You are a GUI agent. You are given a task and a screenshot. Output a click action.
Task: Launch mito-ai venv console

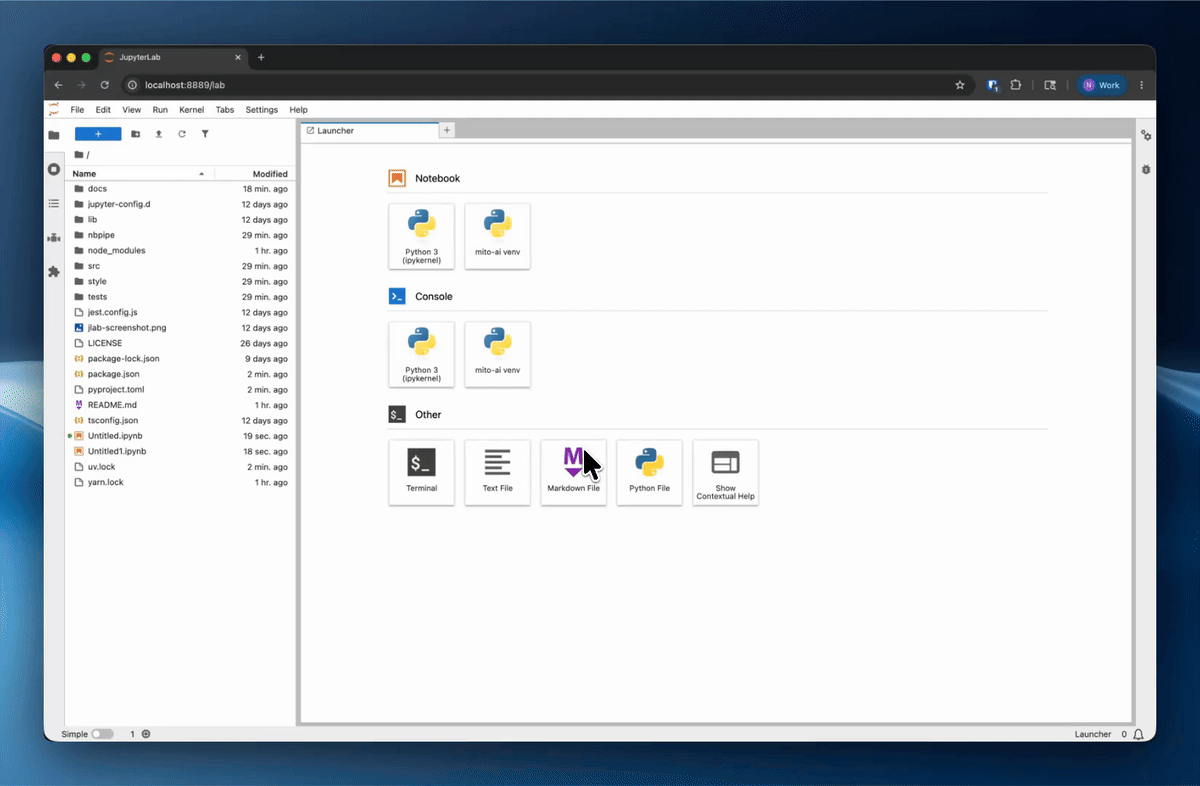497,354
